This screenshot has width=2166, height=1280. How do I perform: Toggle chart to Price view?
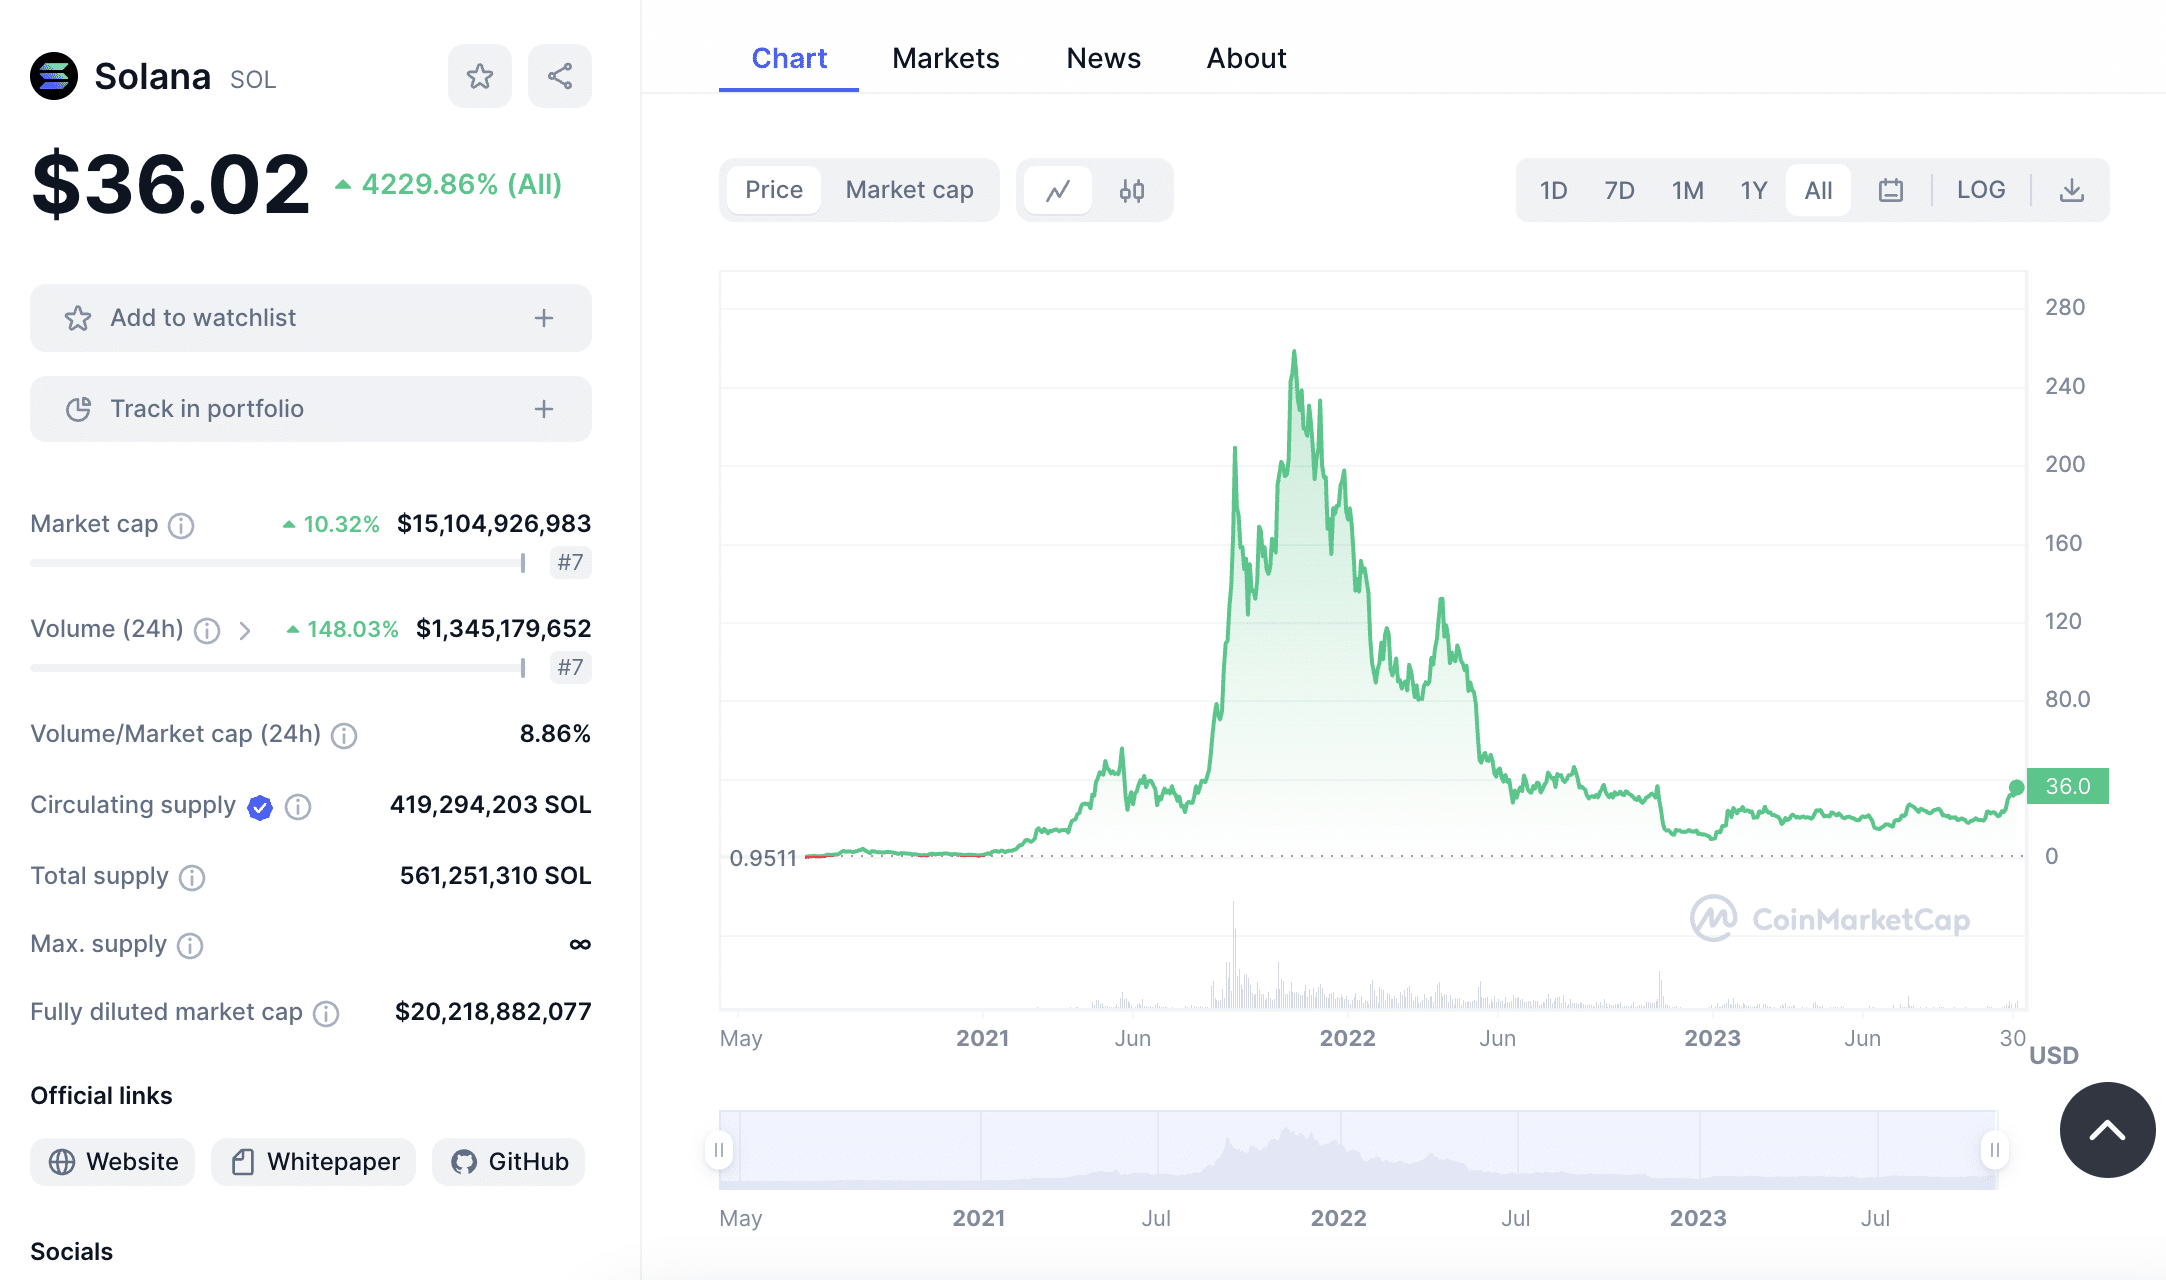pos(774,190)
